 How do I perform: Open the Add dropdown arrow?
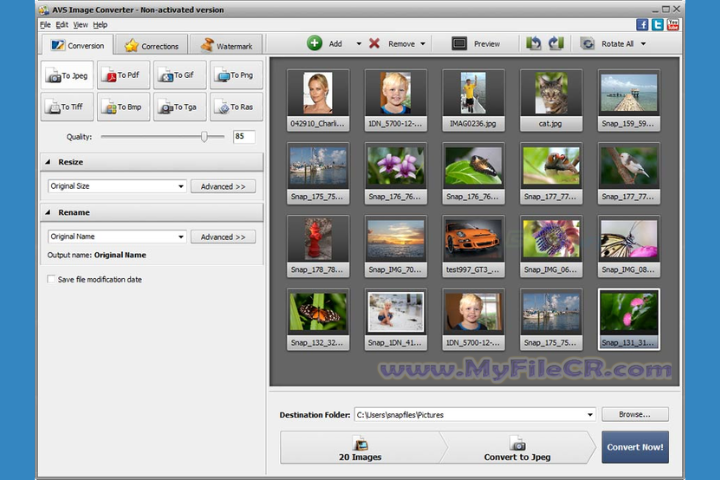(359, 44)
